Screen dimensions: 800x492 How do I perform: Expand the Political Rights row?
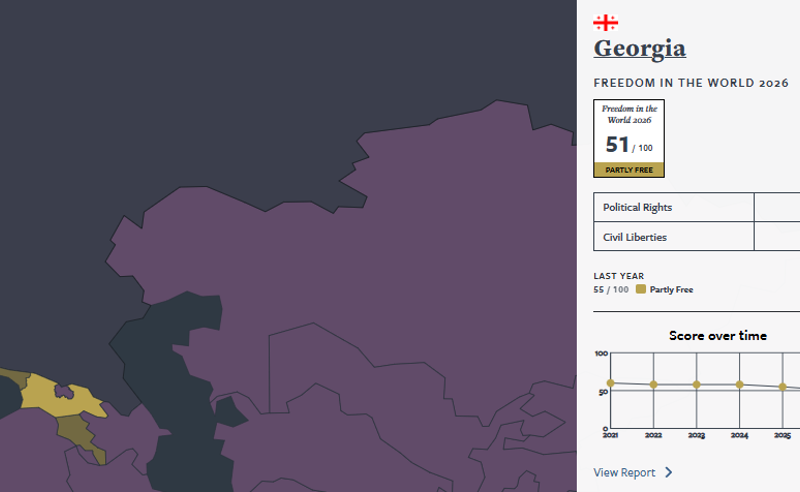[673, 207]
